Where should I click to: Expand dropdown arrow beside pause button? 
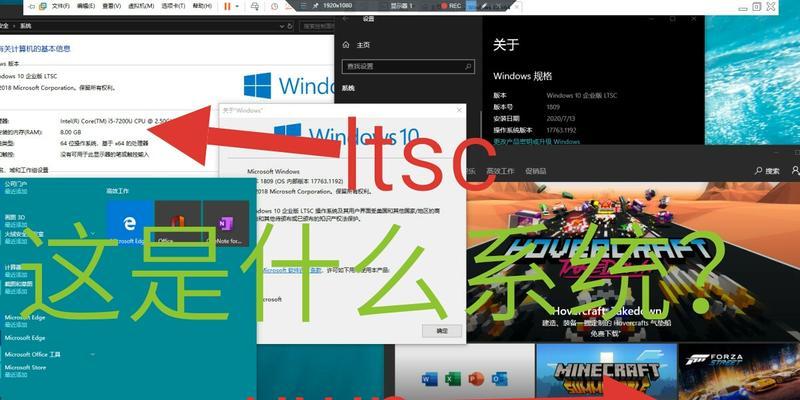[237, 6]
